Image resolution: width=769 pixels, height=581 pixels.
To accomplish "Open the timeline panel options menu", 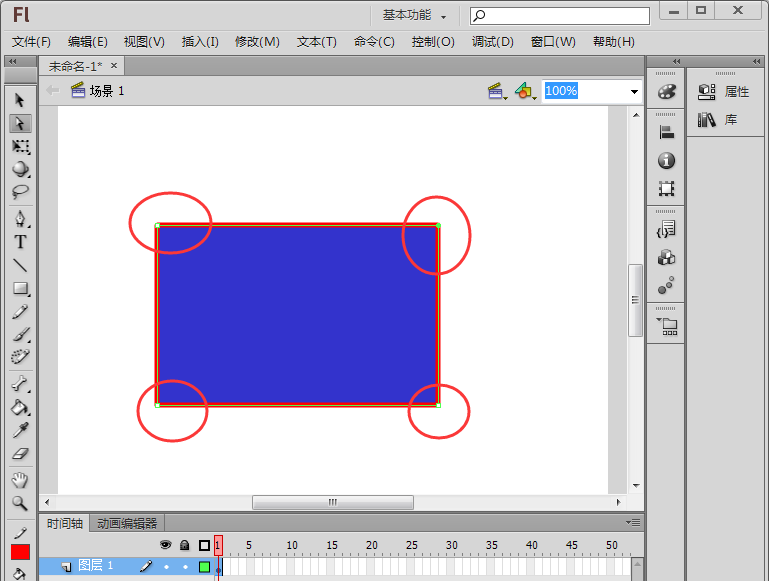I will pos(633,523).
